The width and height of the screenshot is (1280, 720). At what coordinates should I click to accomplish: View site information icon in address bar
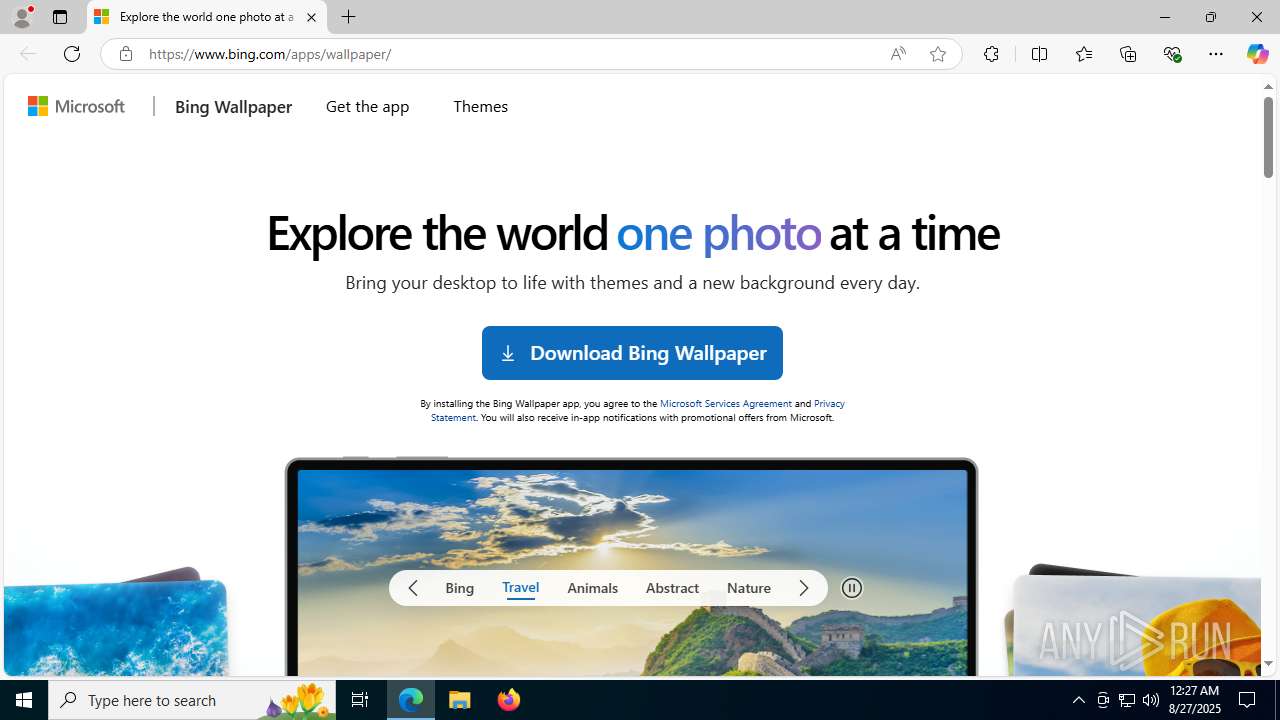[125, 54]
